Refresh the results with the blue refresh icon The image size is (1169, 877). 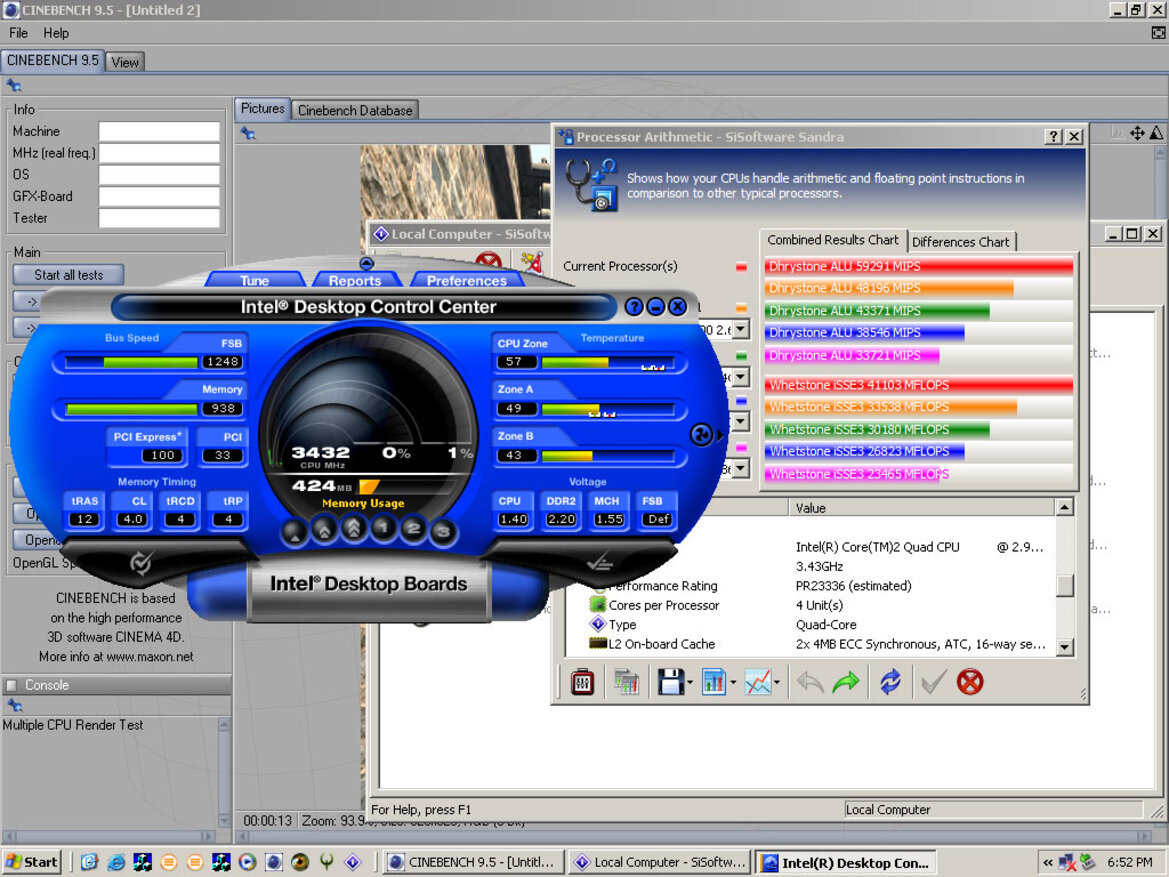click(889, 681)
